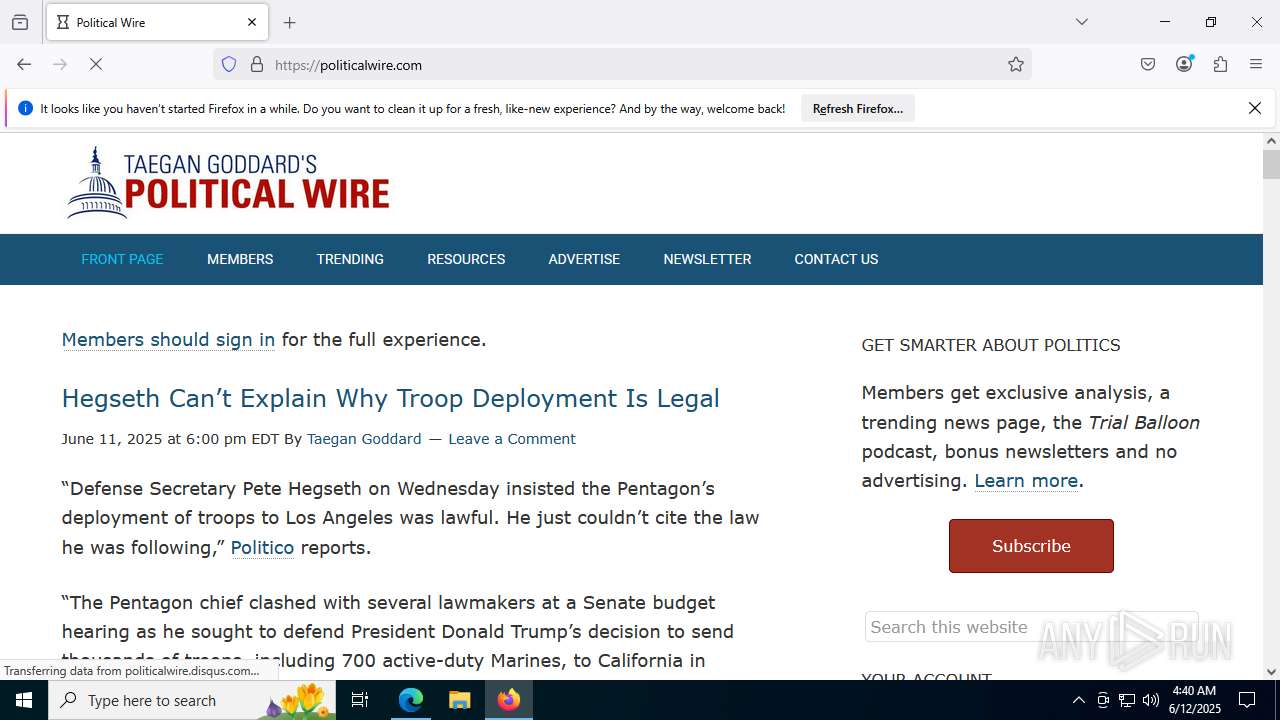The width and height of the screenshot is (1280, 720).
Task: Click the Refresh Firefox button
Action: click(858, 108)
